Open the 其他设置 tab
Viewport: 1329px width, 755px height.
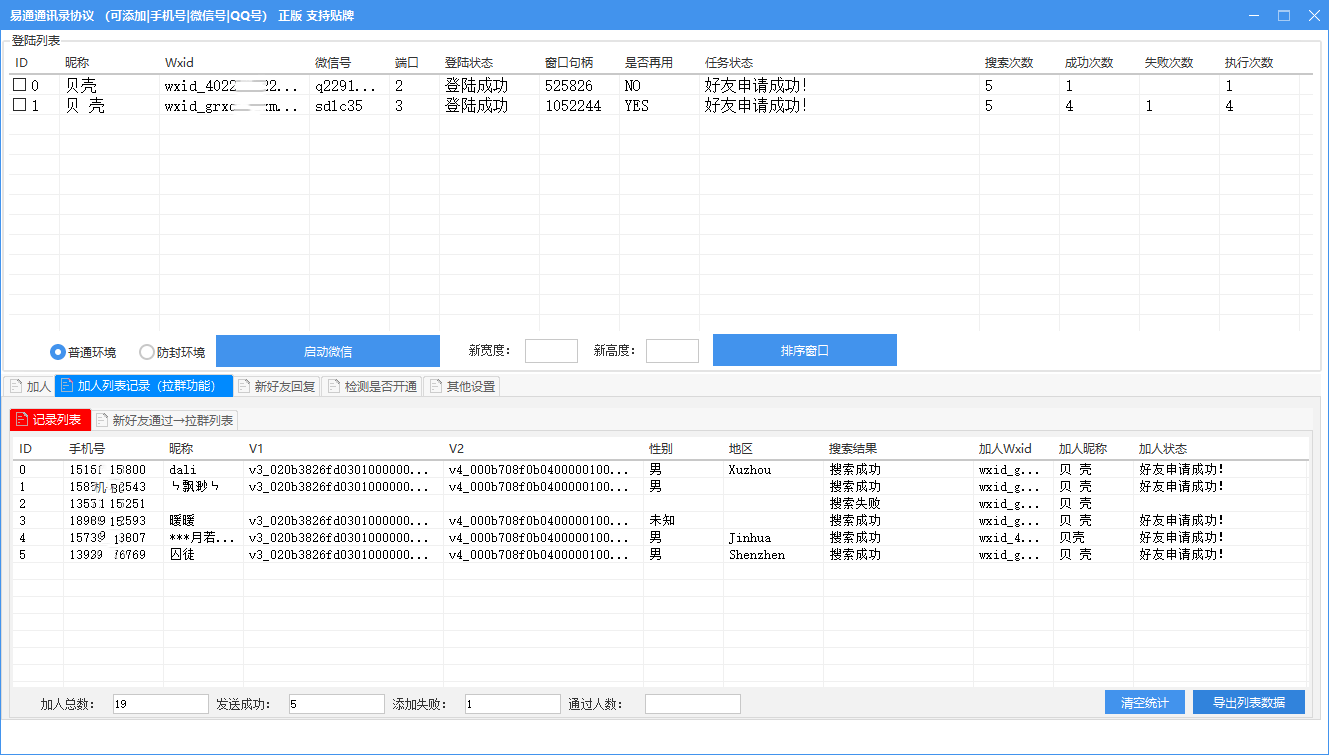pyautogui.click(x=461, y=386)
